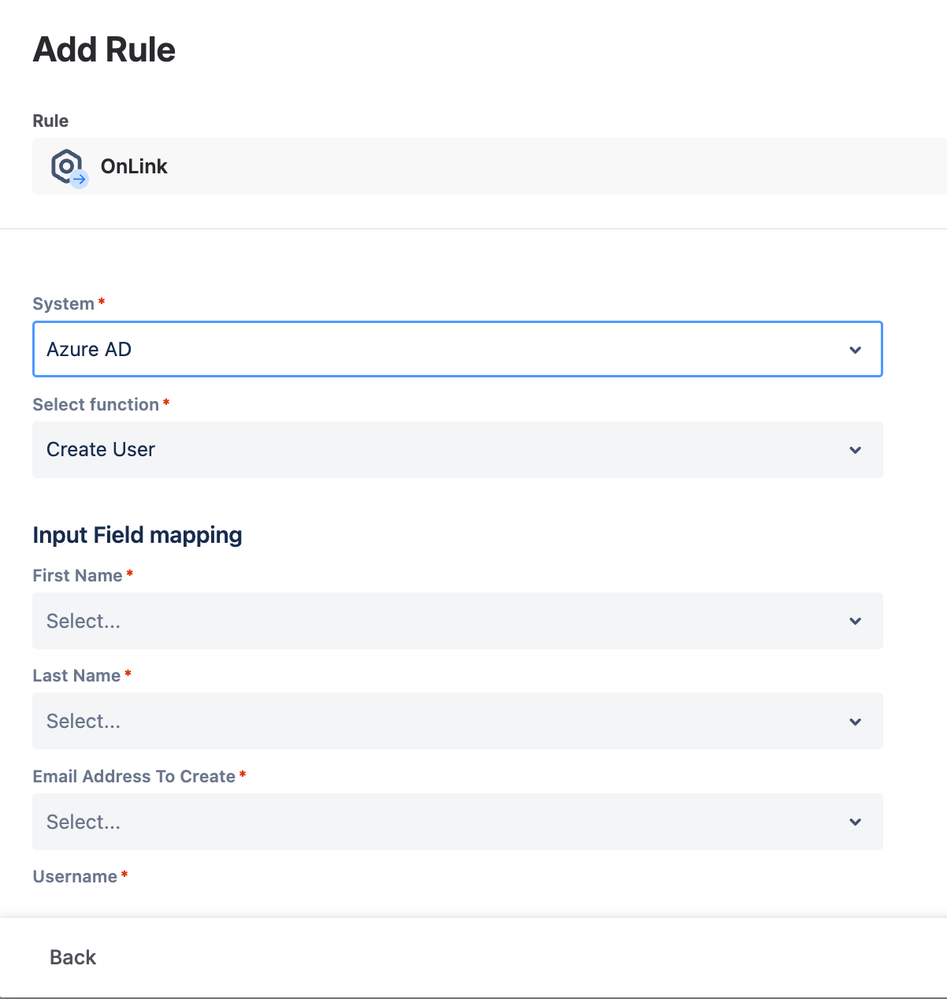The width and height of the screenshot is (947, 999).
Task: Click the OnLink rule icon
Action: point(68,167)
